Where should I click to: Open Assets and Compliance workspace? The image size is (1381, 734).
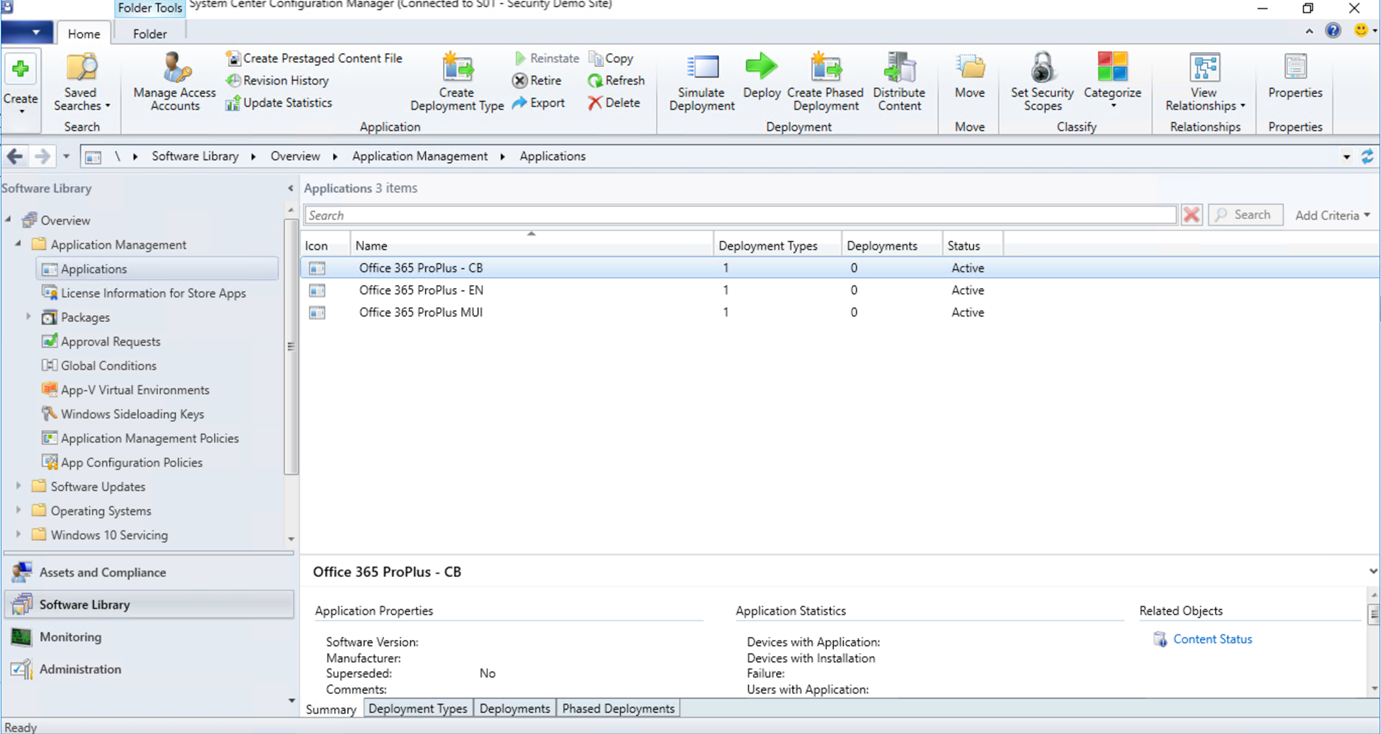[x=149, y=572]
